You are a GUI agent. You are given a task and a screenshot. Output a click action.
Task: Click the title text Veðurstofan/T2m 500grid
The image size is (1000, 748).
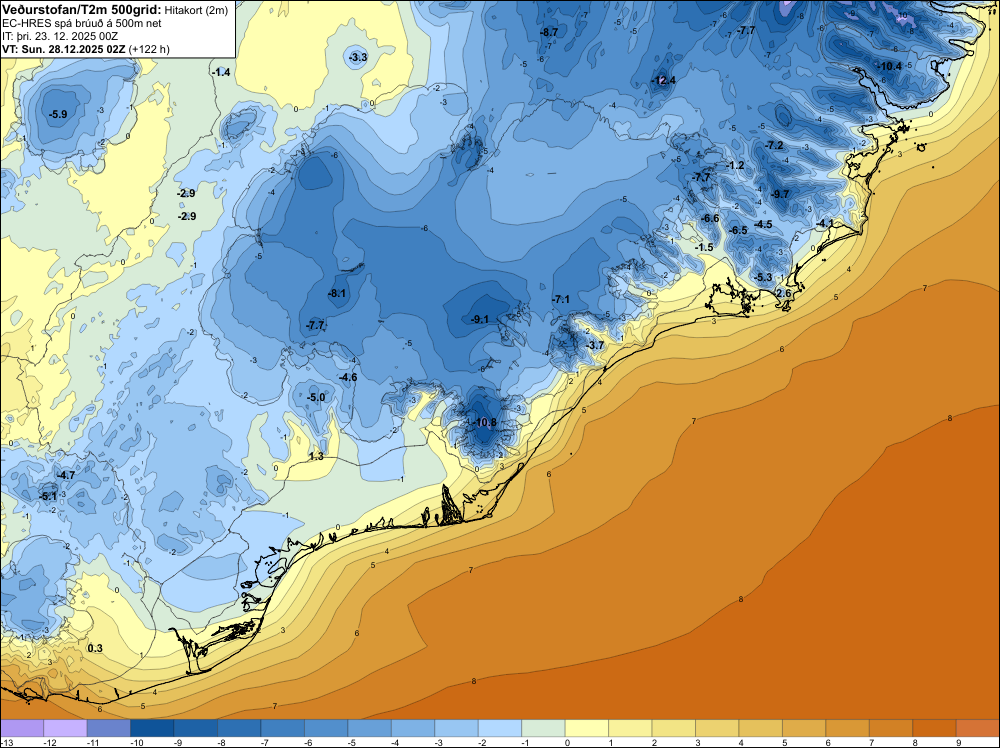82,9
